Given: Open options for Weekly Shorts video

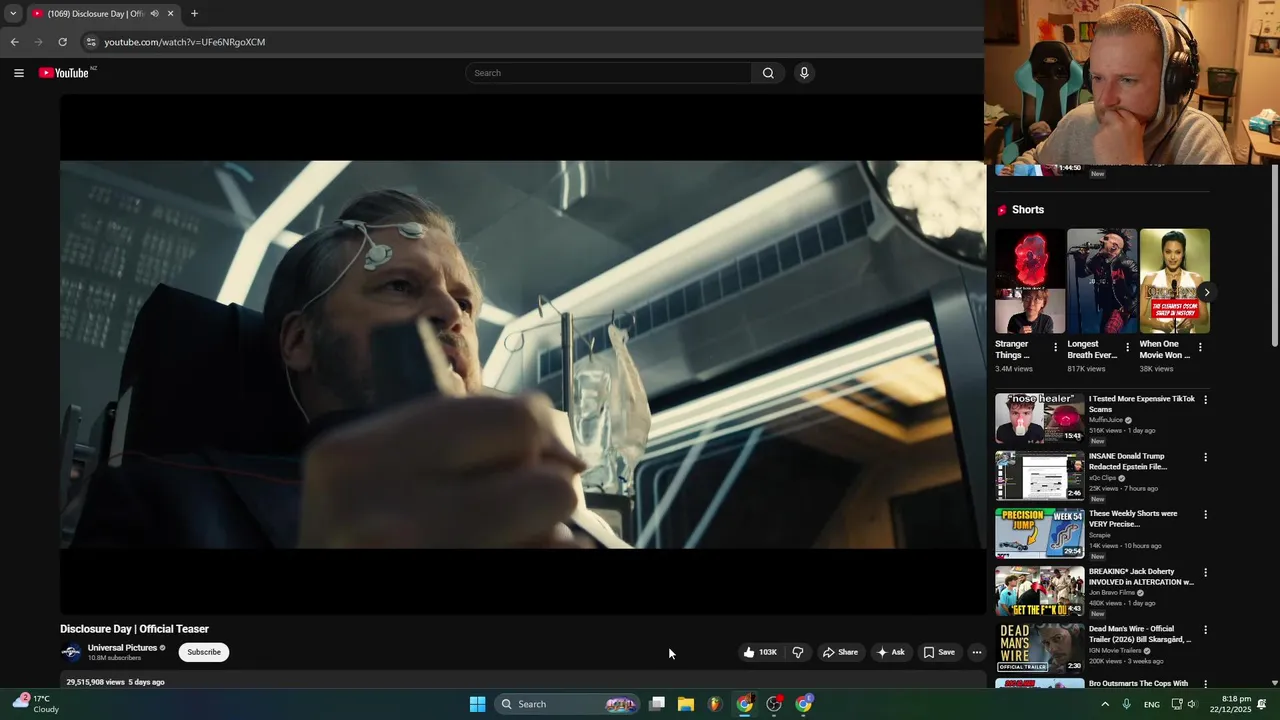Looking at the screenshot, I should (1205, 515).
